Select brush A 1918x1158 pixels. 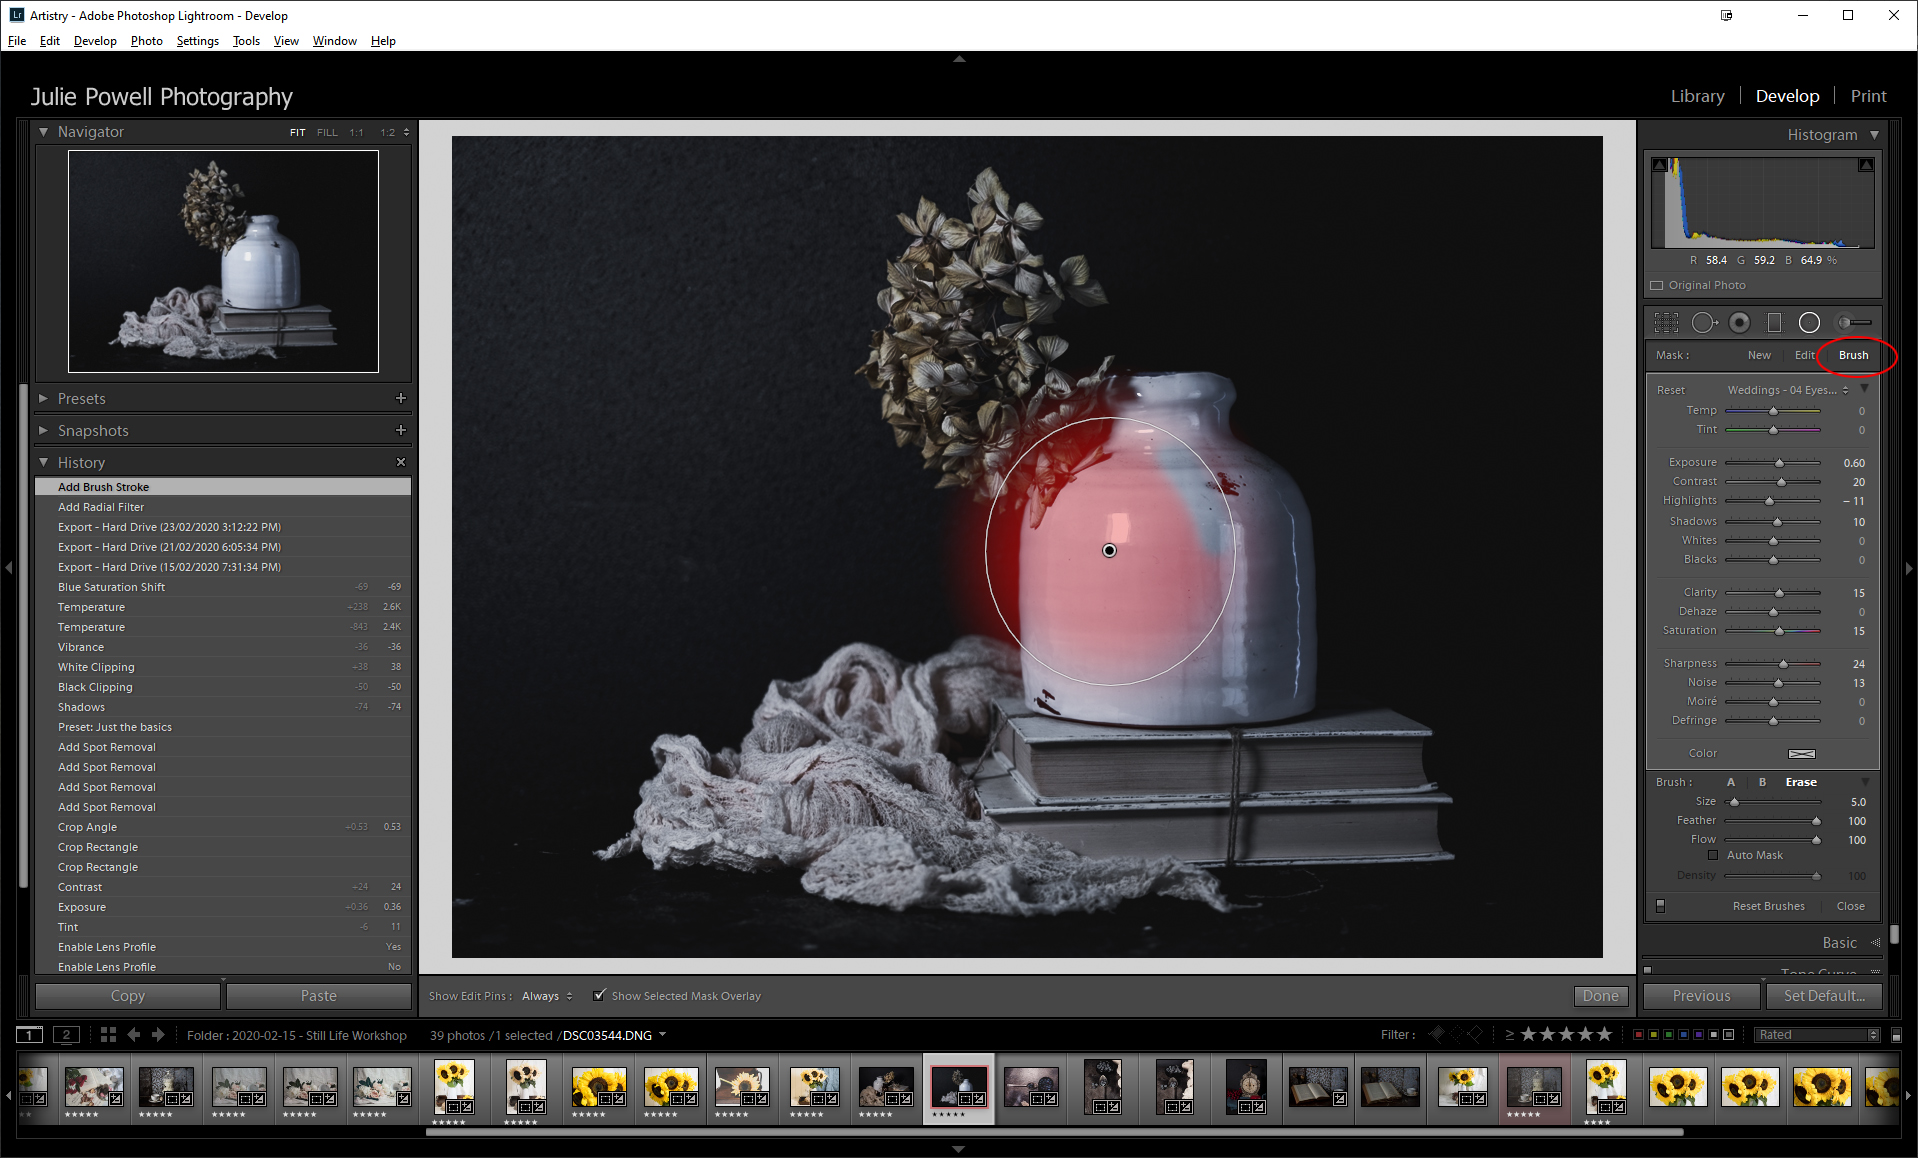[1731, 782]
